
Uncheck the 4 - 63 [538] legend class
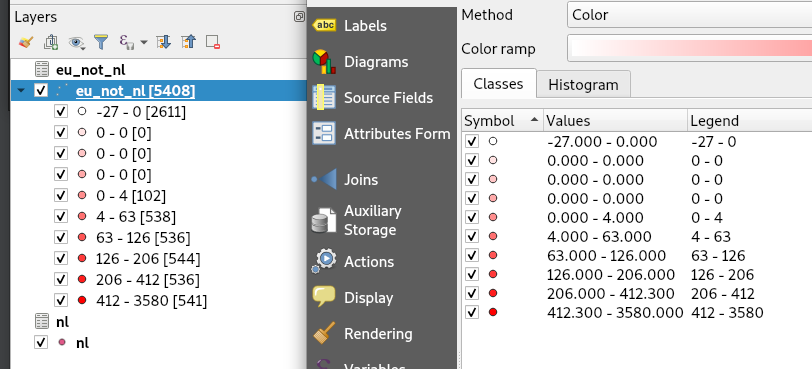[x=61, y=216]
